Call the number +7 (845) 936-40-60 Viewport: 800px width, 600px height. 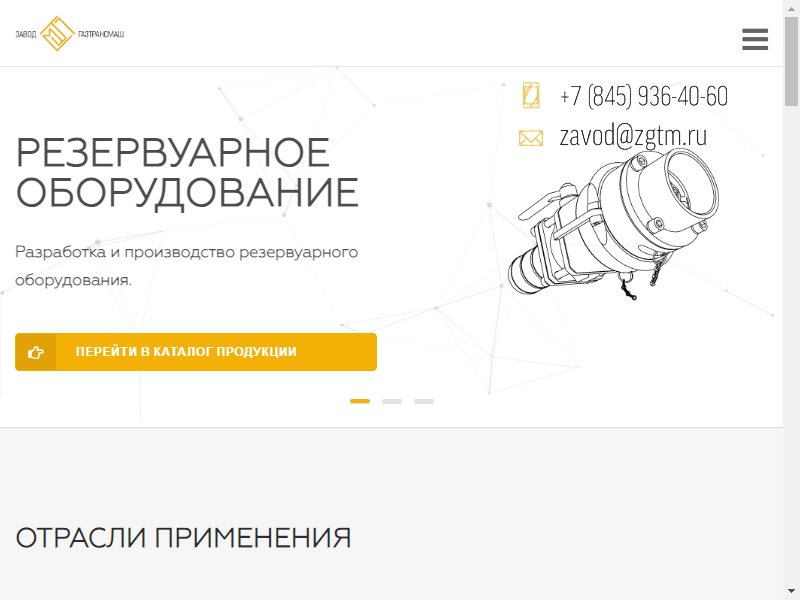tap(644, 95)
